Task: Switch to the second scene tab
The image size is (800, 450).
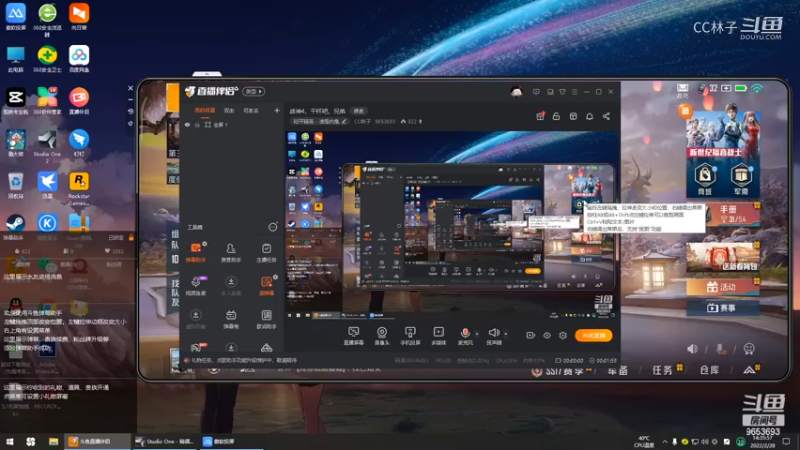Action: pos(229,110)
